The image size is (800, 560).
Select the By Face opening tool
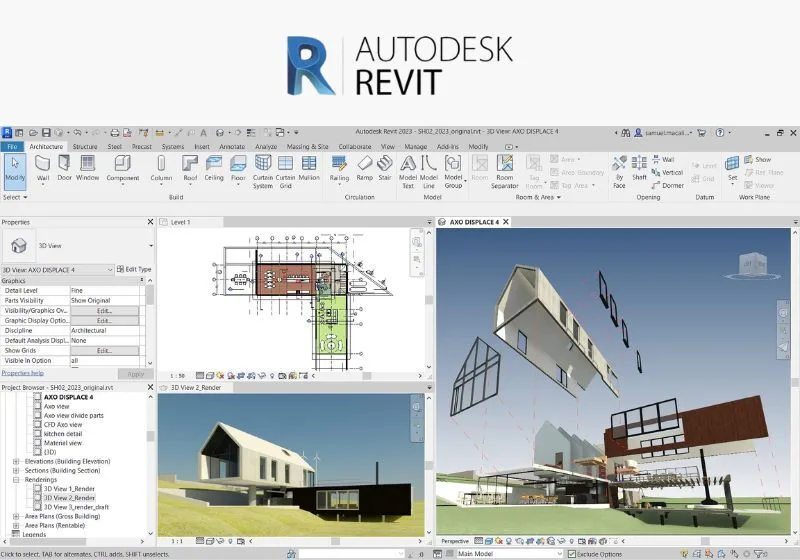619,172
